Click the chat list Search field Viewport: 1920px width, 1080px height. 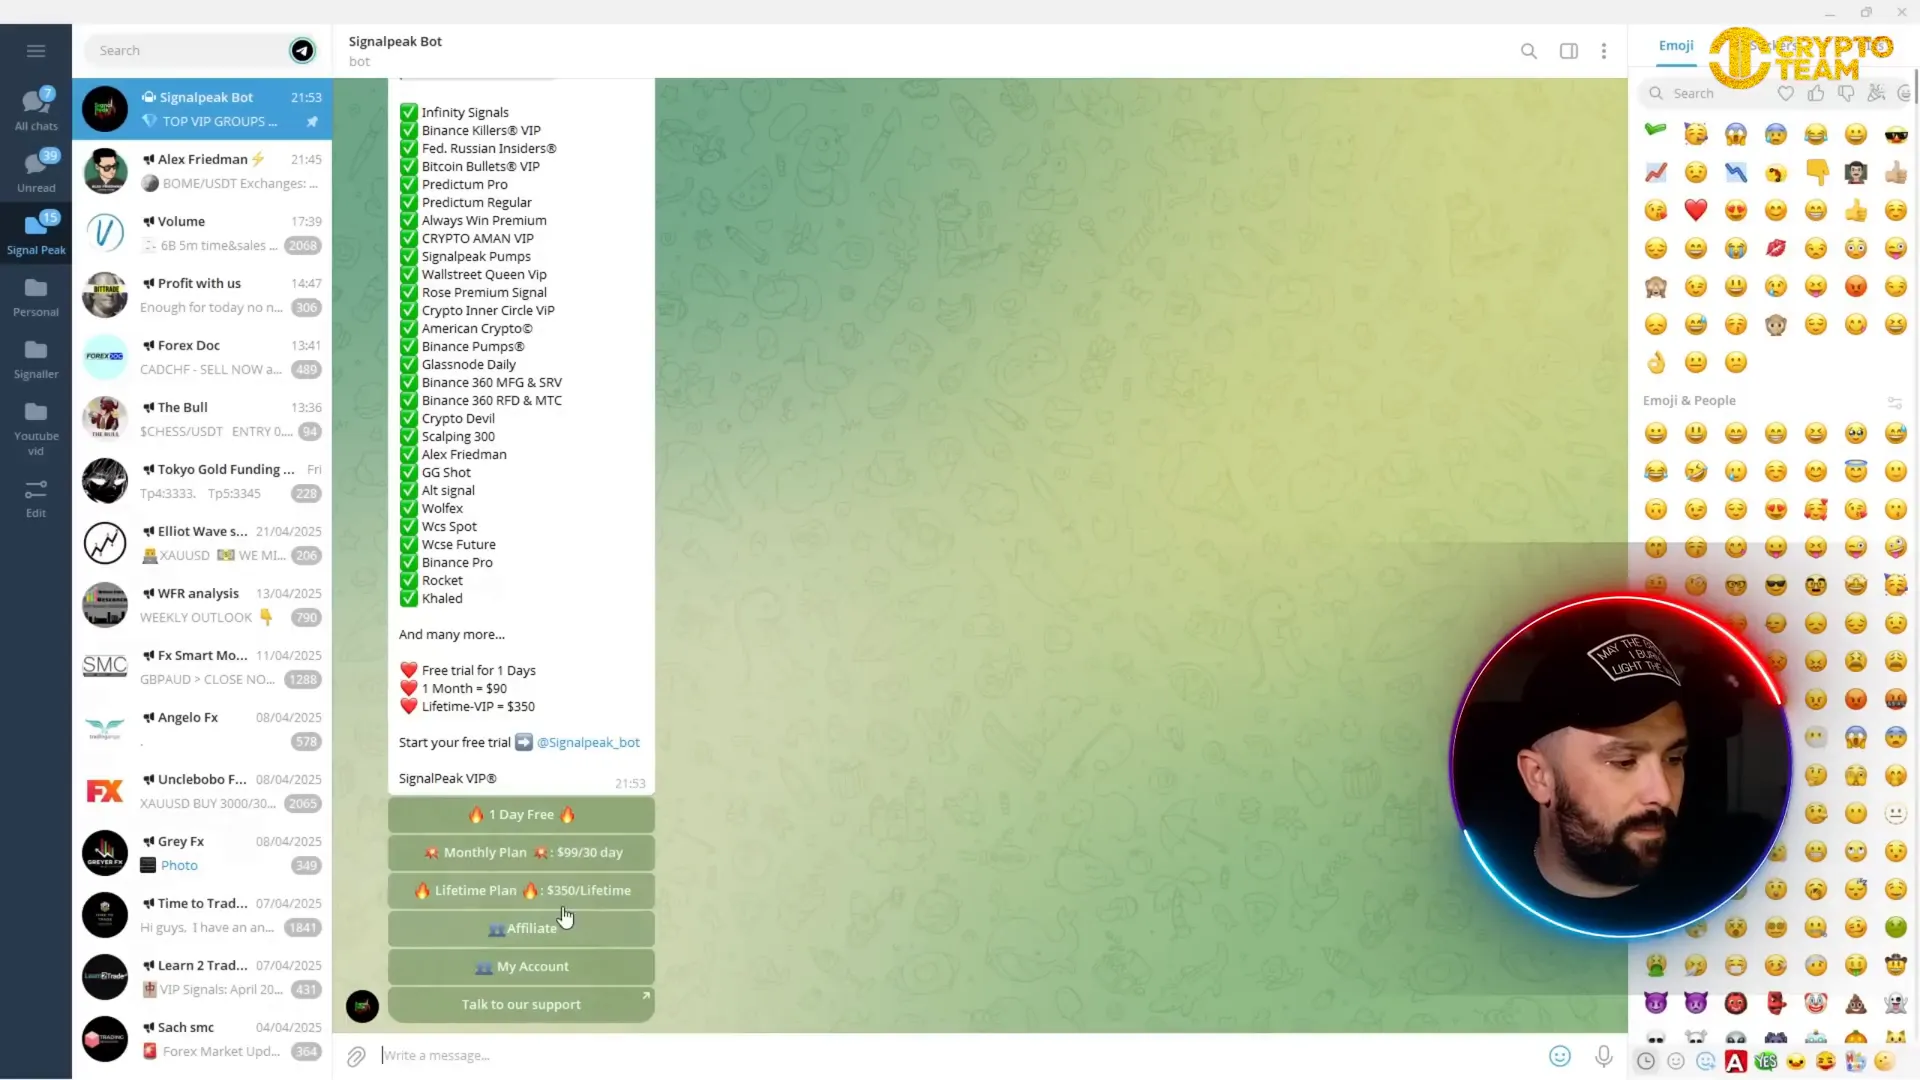coord(190,51)
